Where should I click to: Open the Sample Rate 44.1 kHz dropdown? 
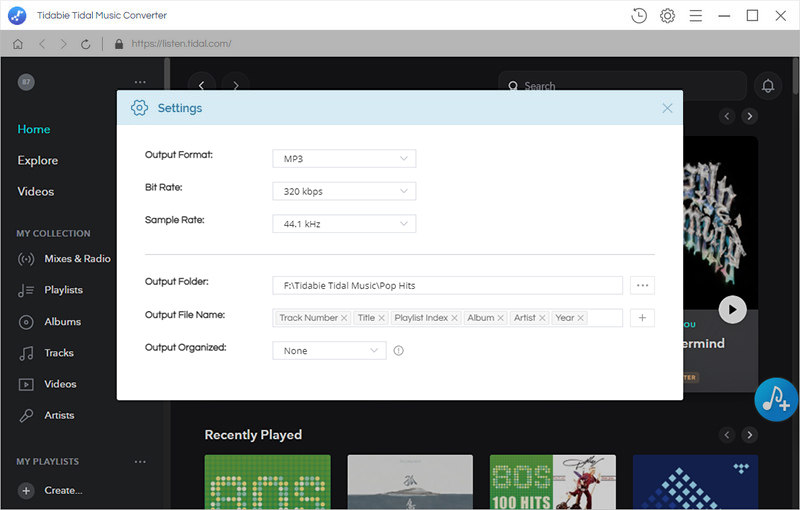(344, 224)
